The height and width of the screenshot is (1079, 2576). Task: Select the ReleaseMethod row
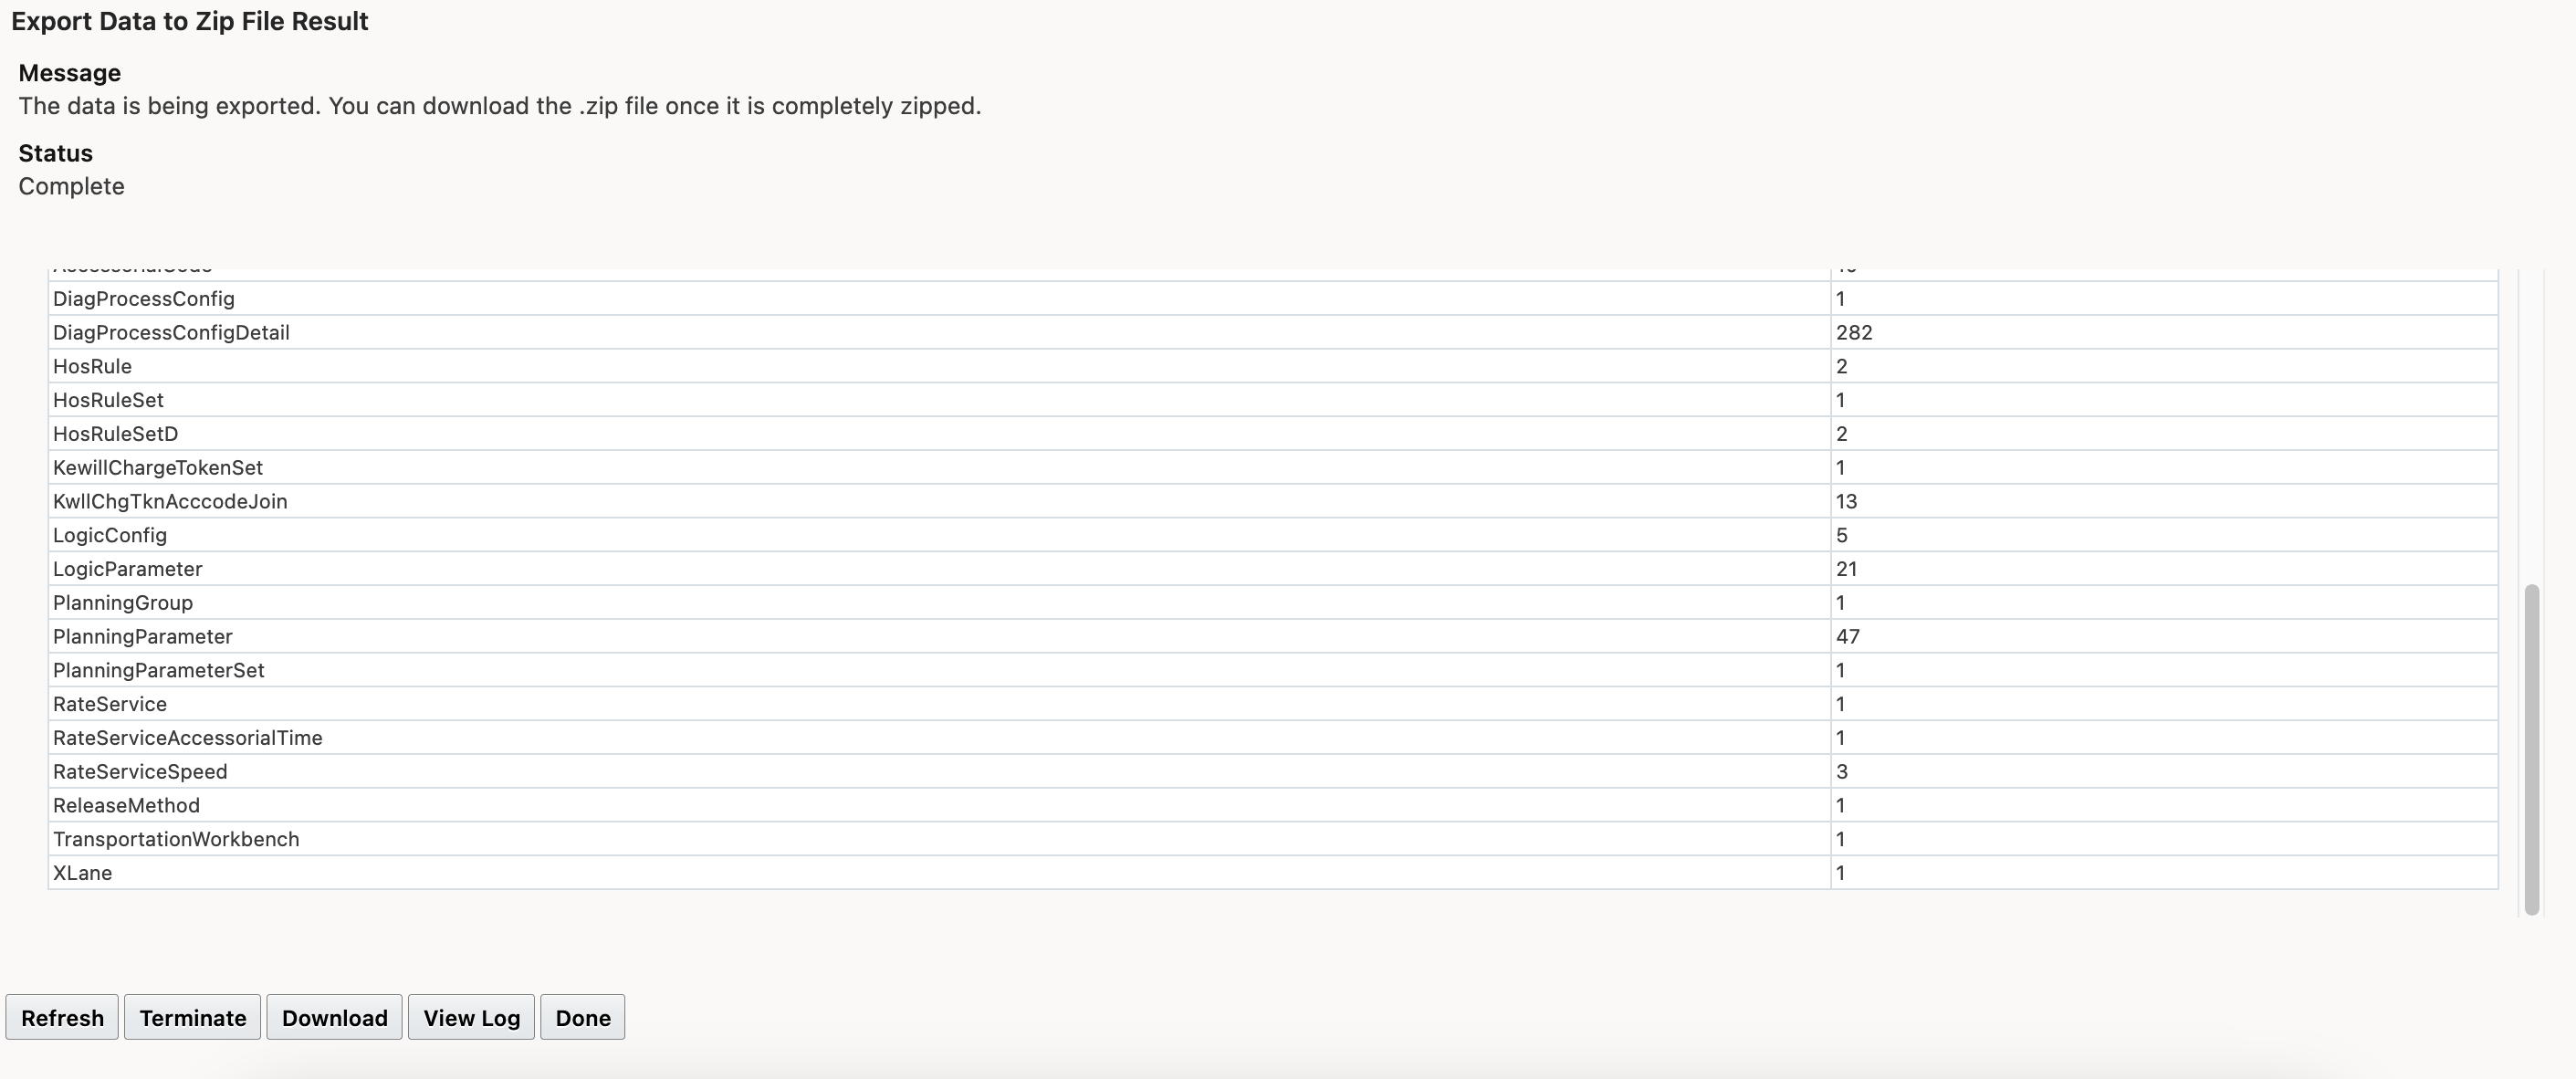tap(1273, 805)
